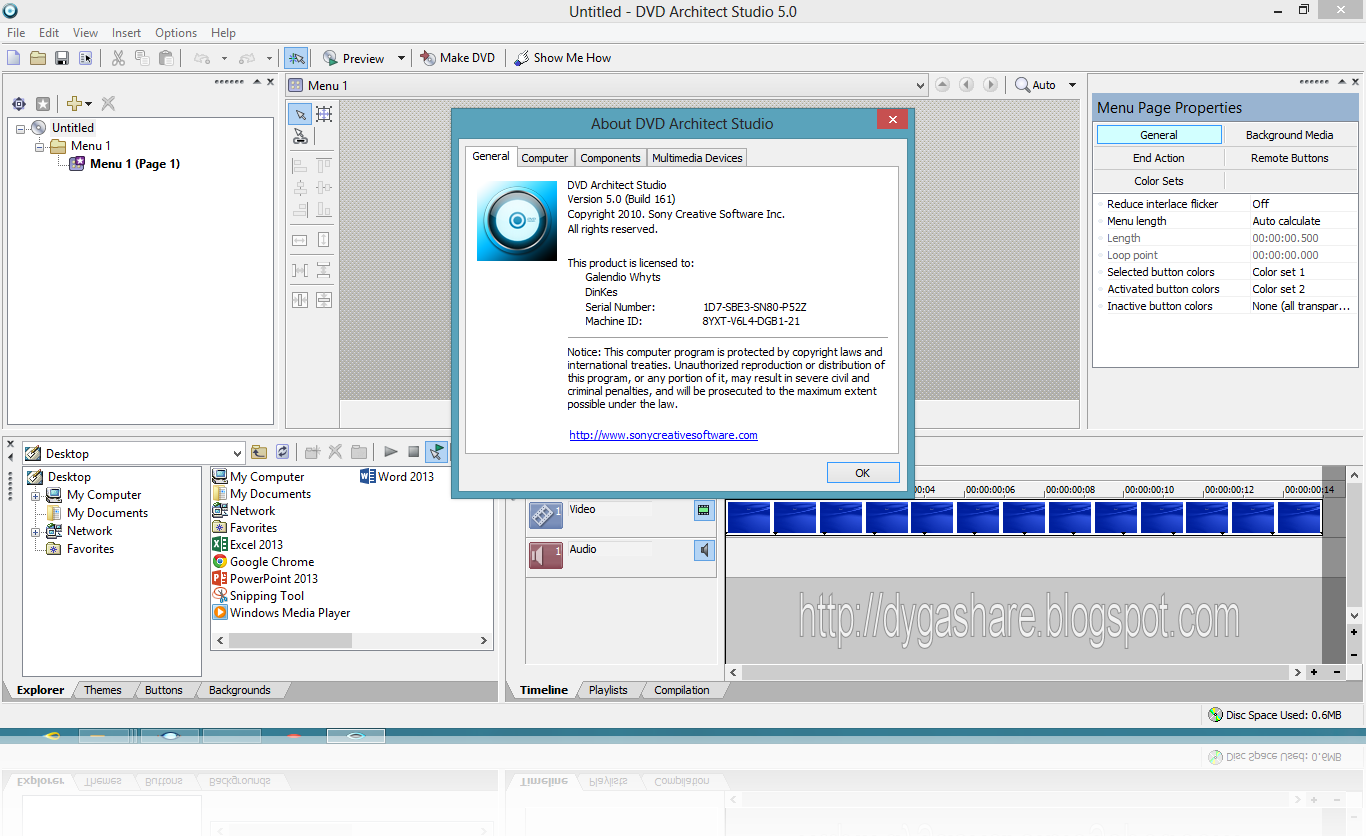The width and height of the screenshot is (1366, 836).
Task: Open the Desktop location dropdown
Action: point(237,453)
